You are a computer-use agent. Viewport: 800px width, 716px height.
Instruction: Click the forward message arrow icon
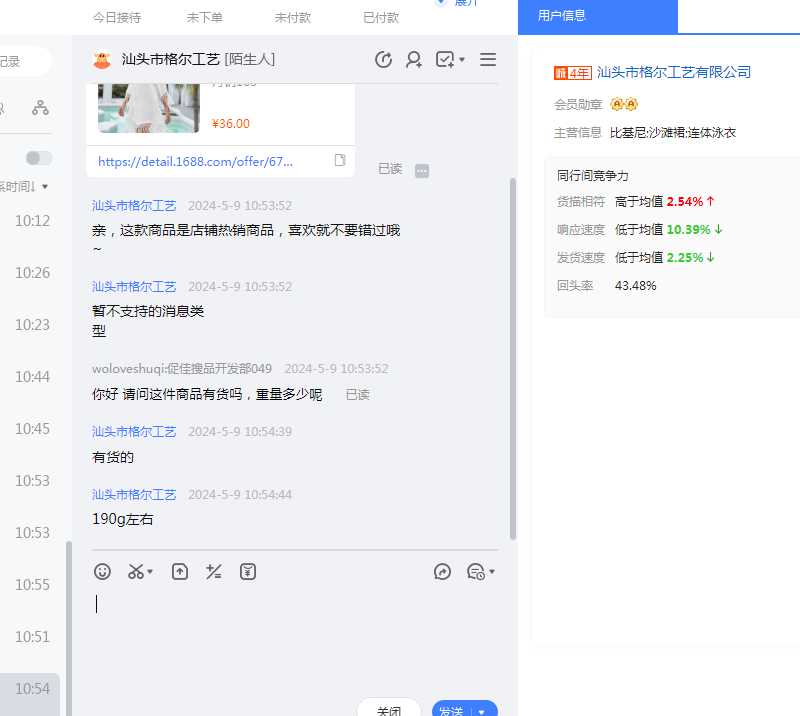tap(442, 571)
